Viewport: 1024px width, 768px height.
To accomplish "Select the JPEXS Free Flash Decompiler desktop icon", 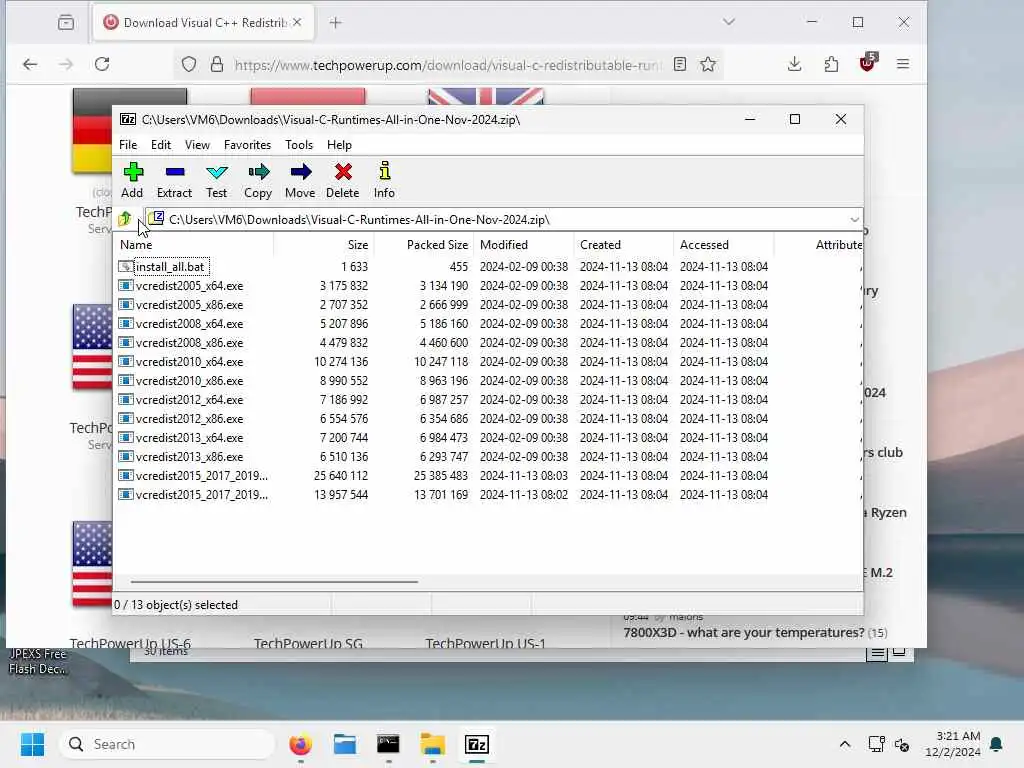I will pyautogui.click(x=38, y=662).
